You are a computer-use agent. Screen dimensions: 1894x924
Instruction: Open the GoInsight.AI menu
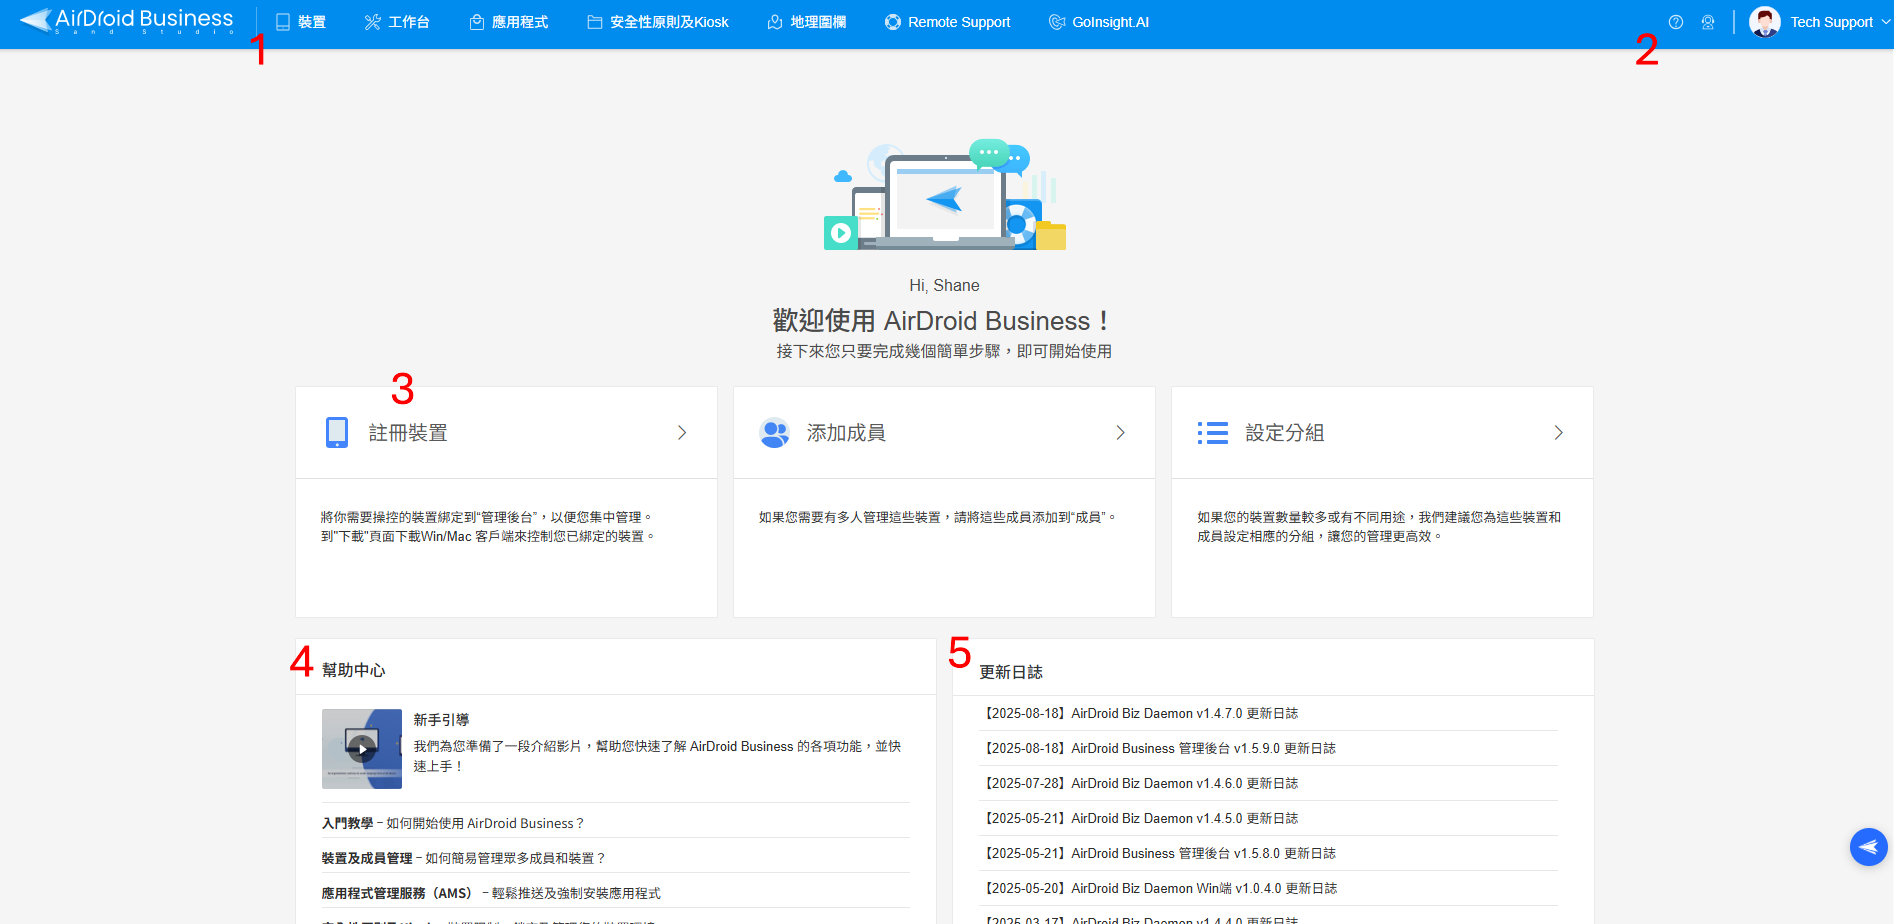click(x=1099, y=22)
